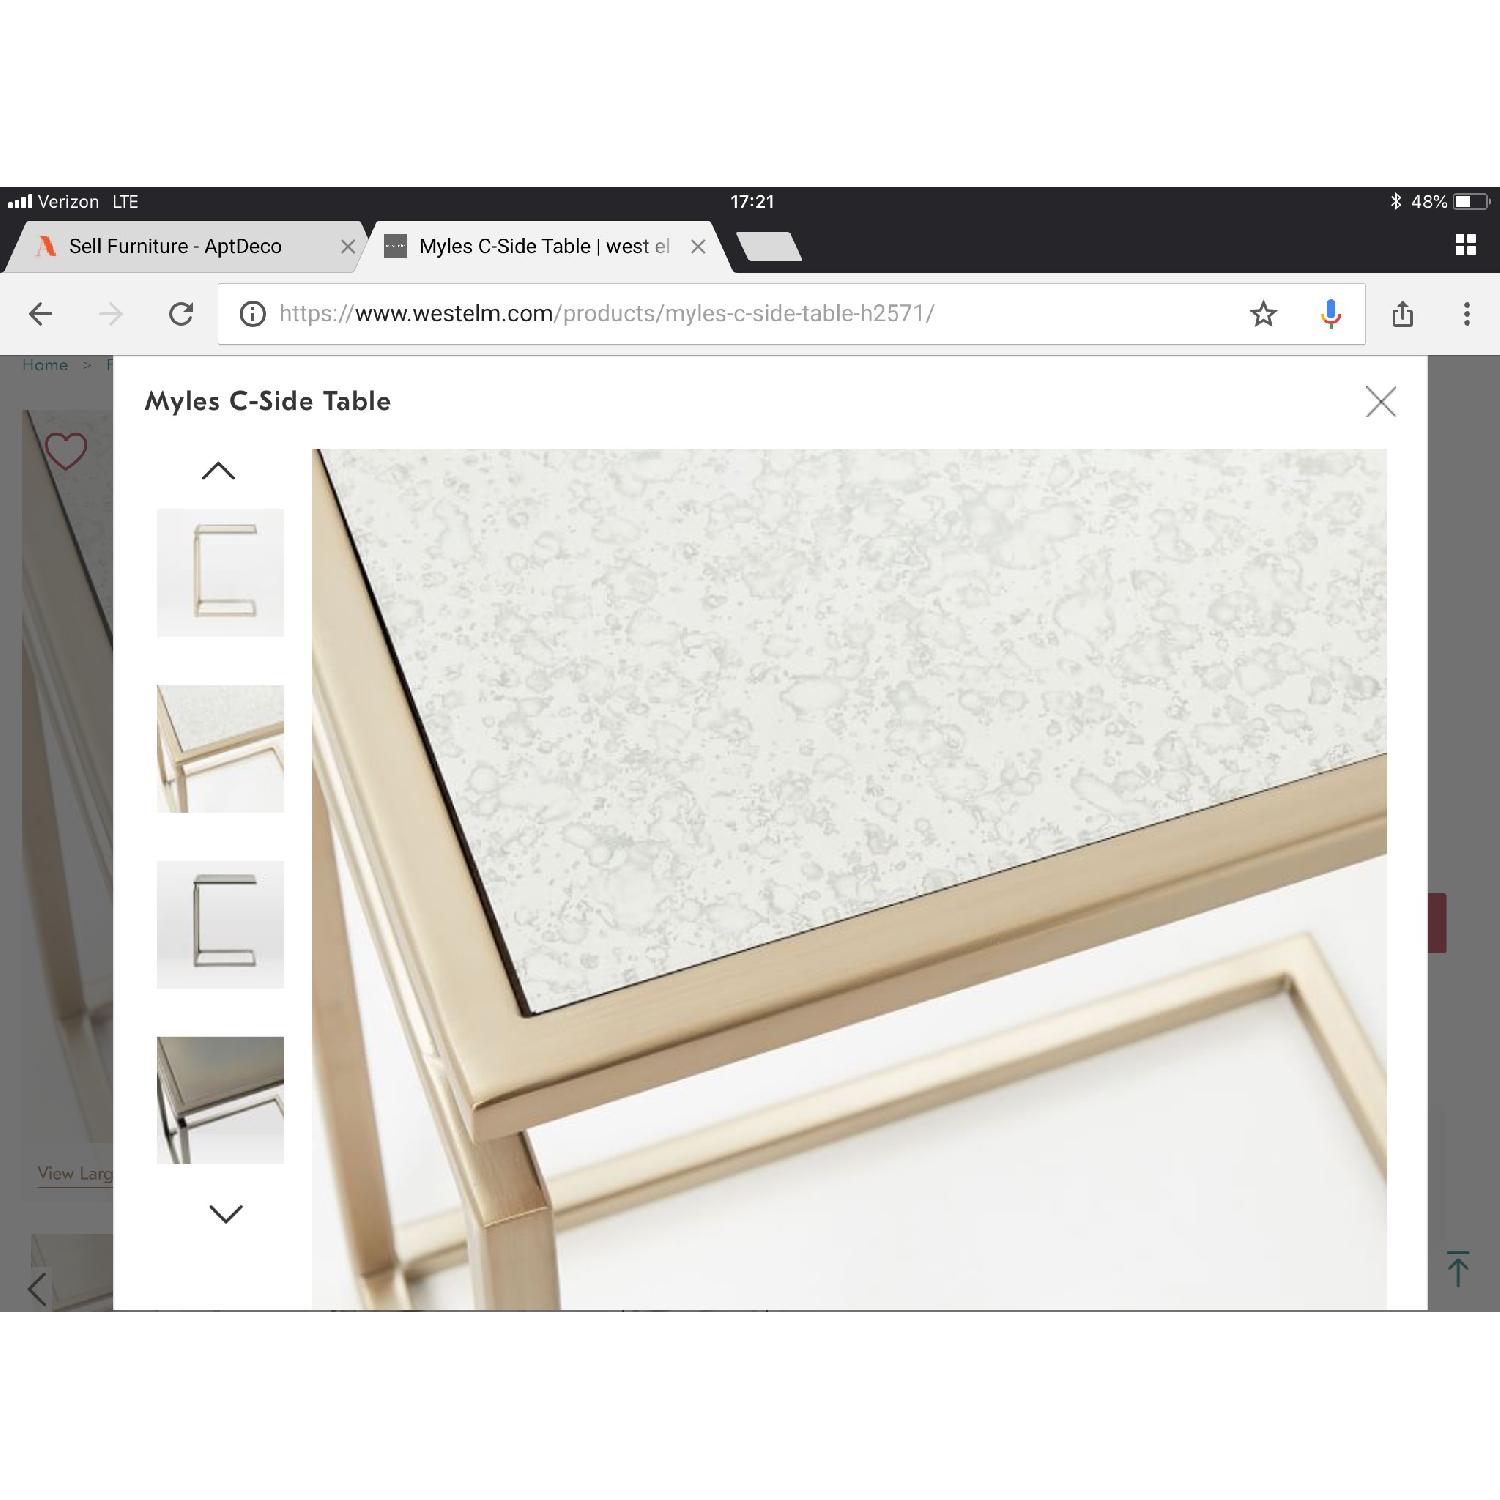
Task: Navigate back using the back arrow
Action: (x=41, y=313)
